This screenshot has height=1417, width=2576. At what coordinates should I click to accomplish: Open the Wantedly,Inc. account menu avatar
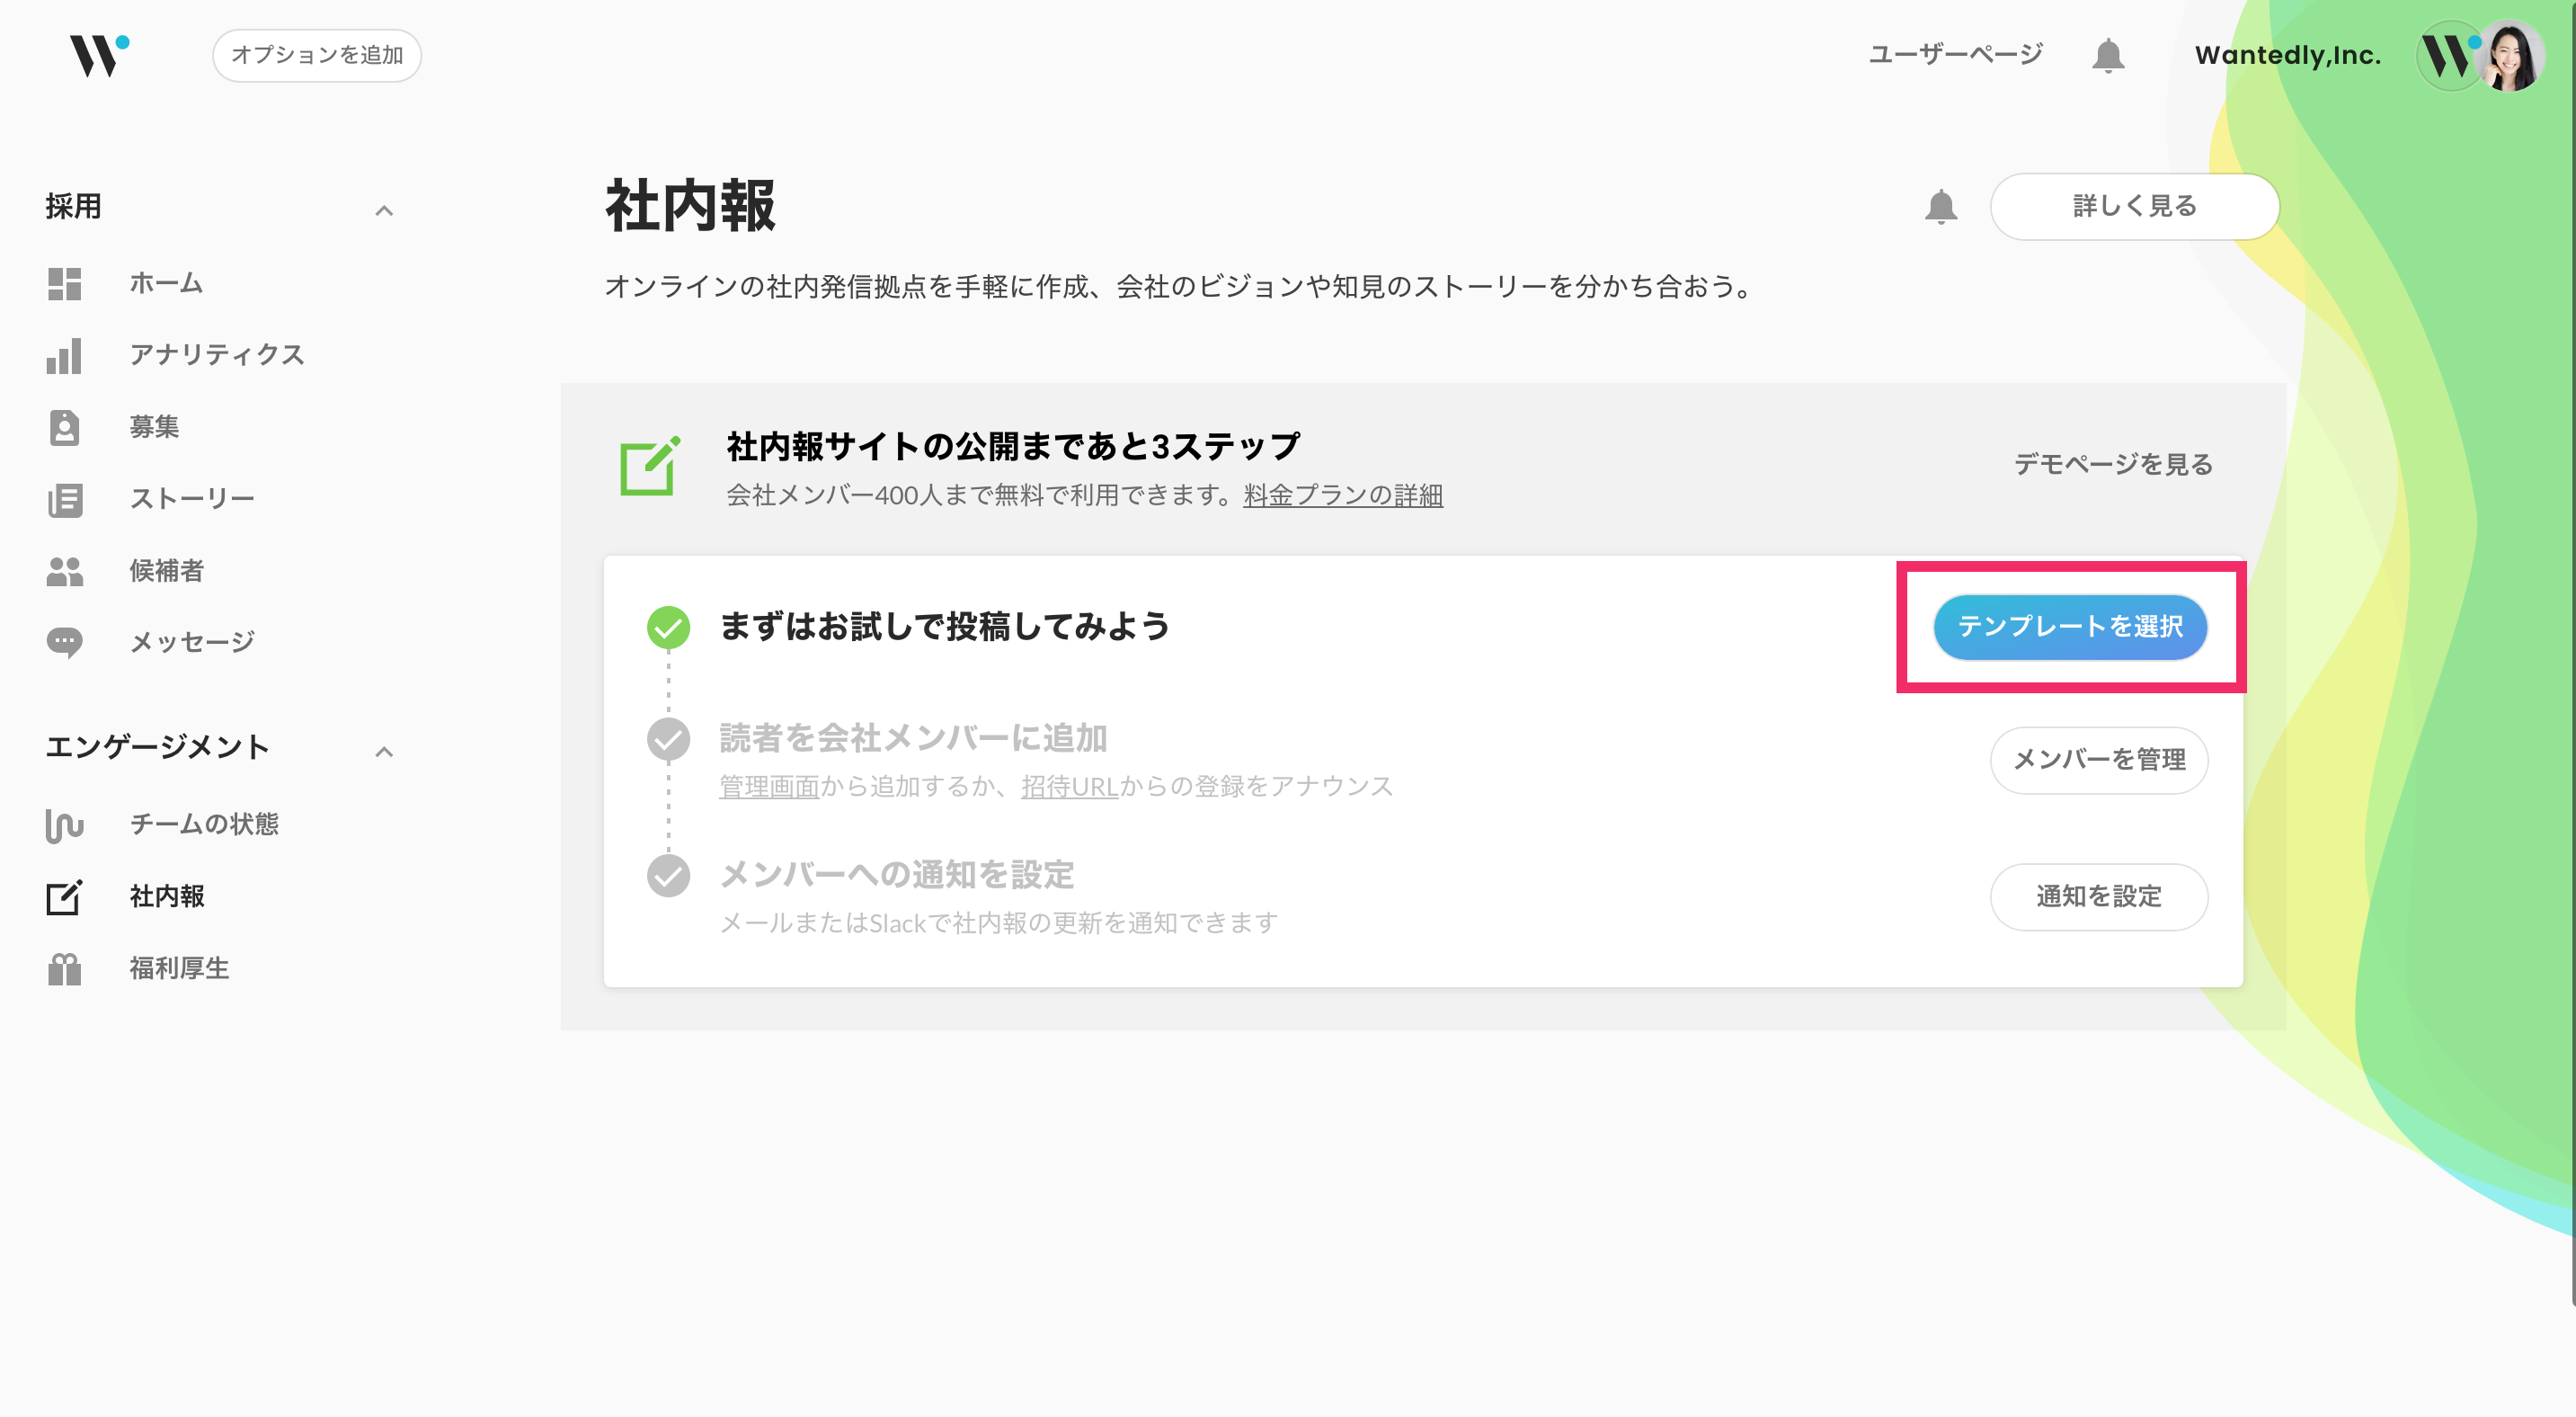point(2480,56)
